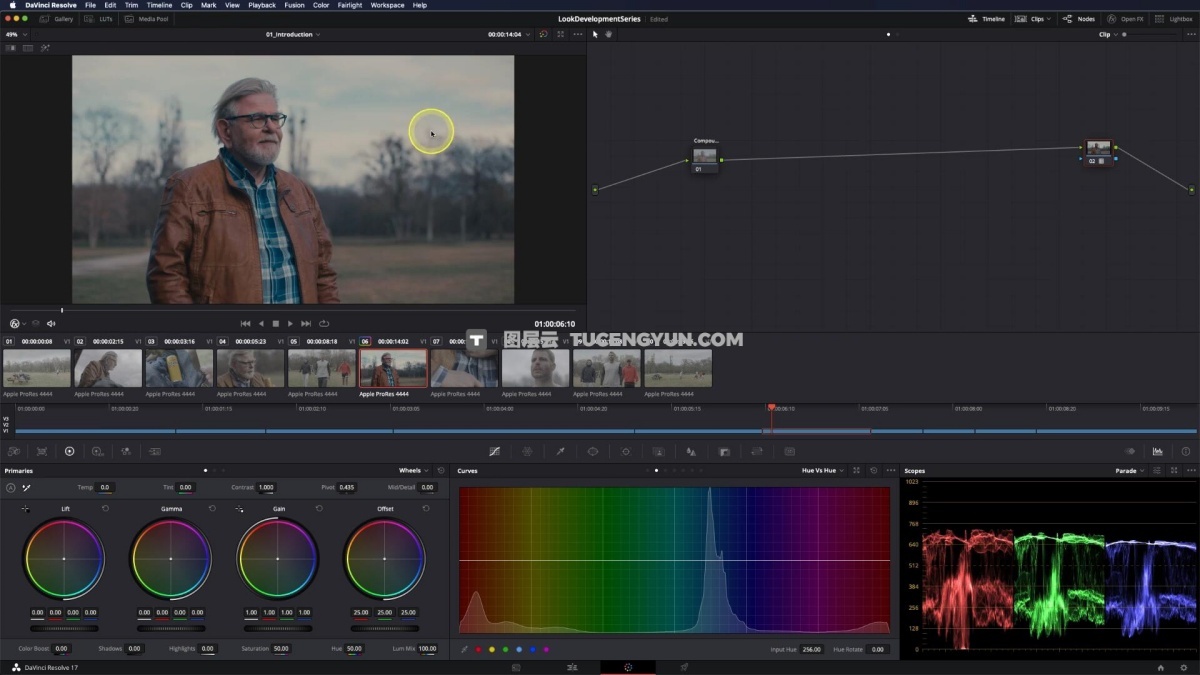Adjust the Lift master wheel slider
Viewport: 1200px width, 675px height.
click(65, 629)
